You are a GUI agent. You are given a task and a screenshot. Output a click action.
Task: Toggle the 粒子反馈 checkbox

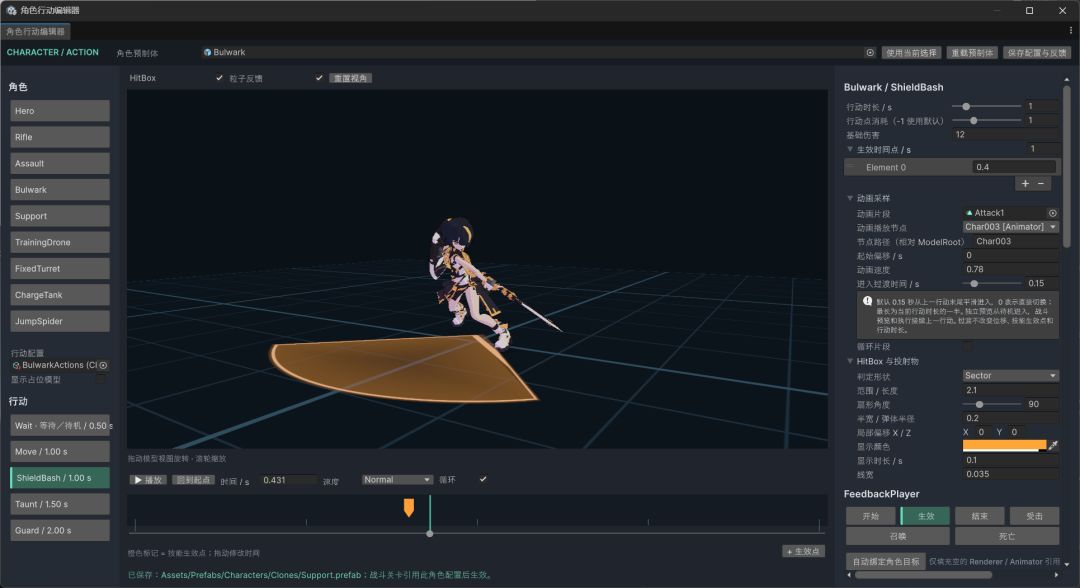click(x=319, y=78)
